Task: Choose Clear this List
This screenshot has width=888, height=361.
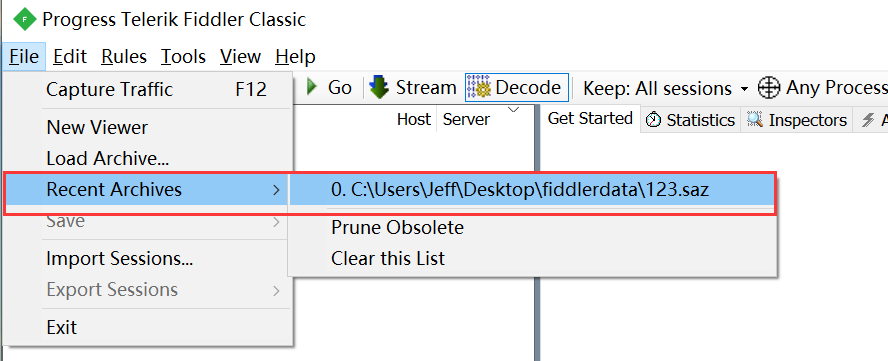Action: click(388, 258)
